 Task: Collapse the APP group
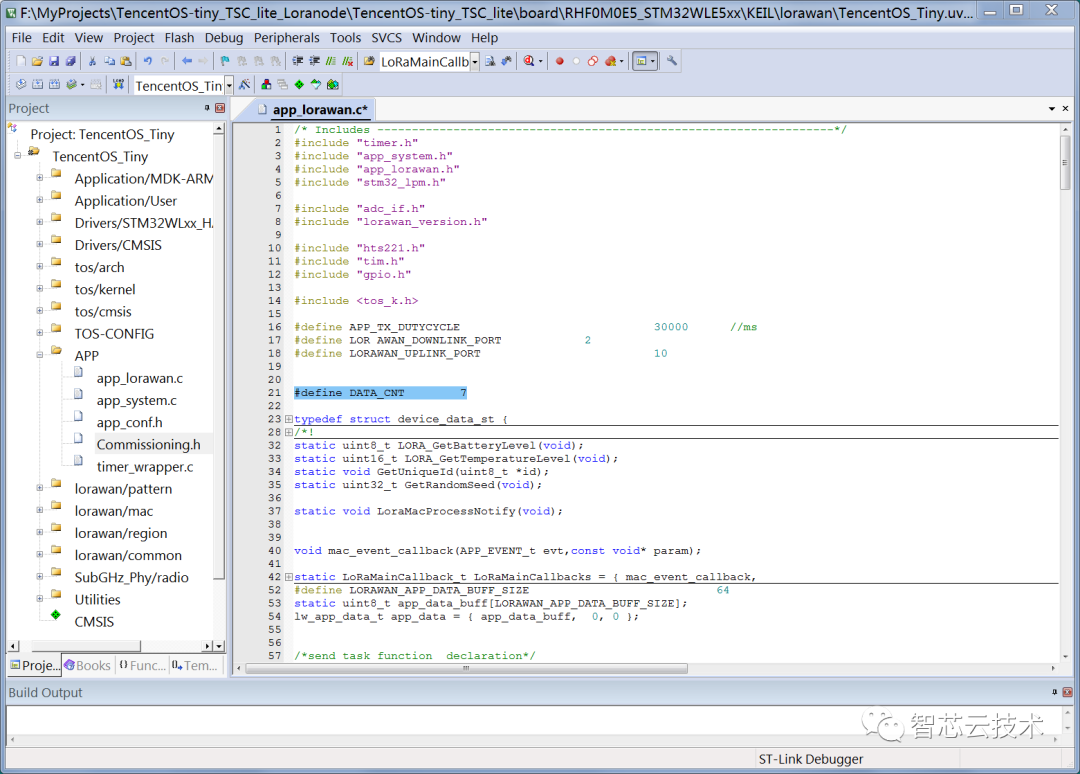tap(39, 355)
